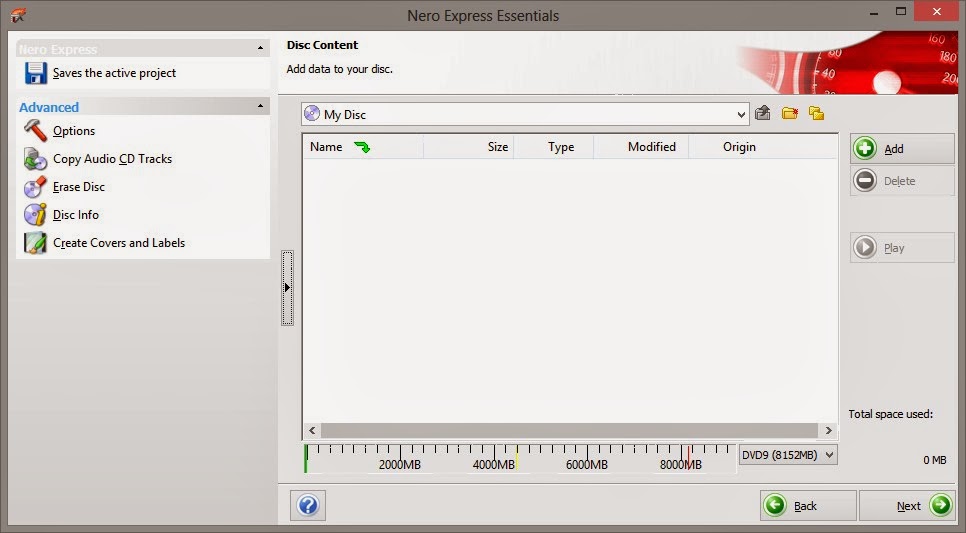Click the yellow marker on capacity ruler

(517, 457)
